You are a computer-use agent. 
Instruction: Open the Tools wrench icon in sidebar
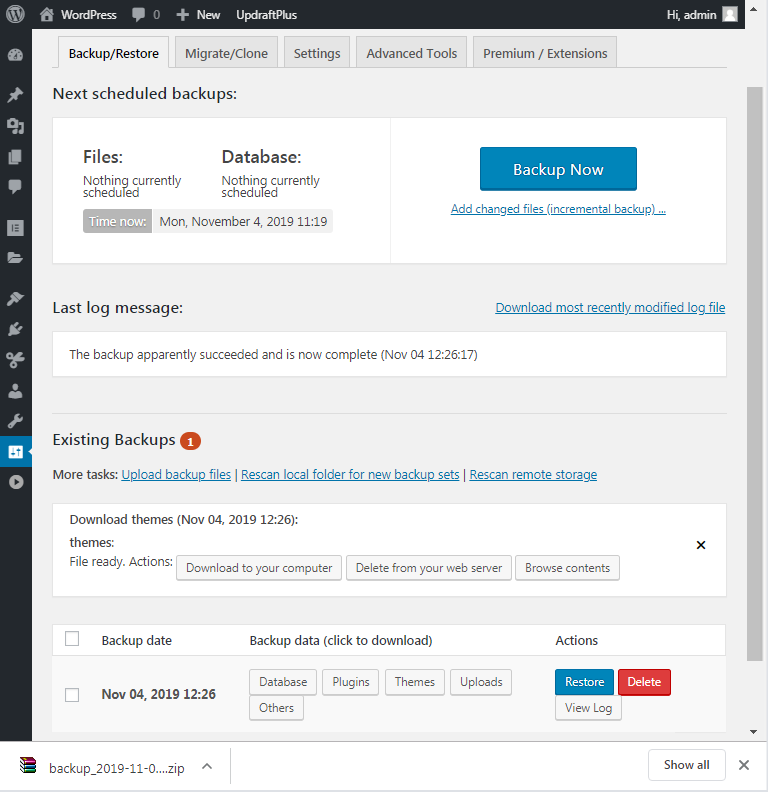(15, 421)
